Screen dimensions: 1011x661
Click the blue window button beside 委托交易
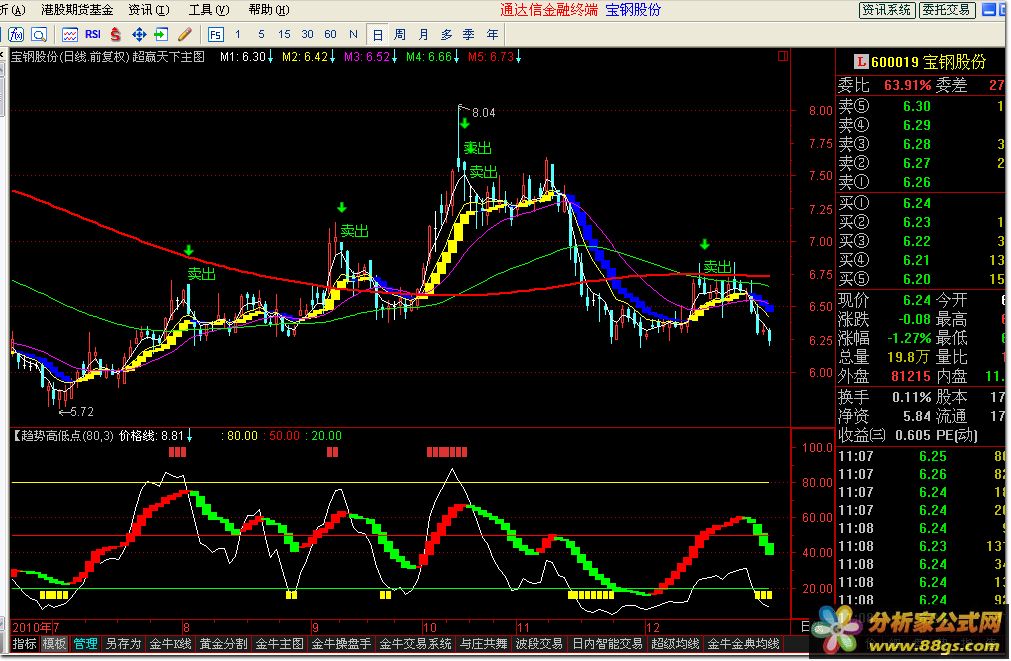point(988,10)
